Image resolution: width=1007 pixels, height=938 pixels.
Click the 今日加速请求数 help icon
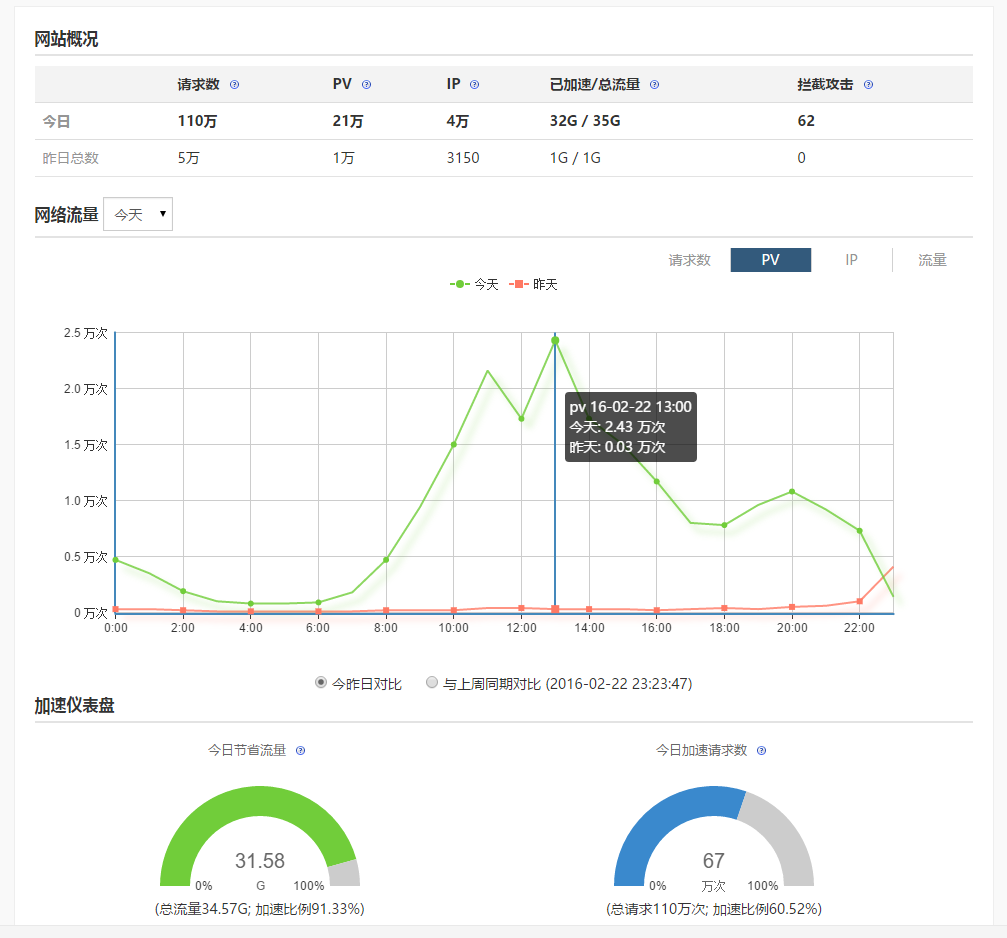(x=761, y=750)
